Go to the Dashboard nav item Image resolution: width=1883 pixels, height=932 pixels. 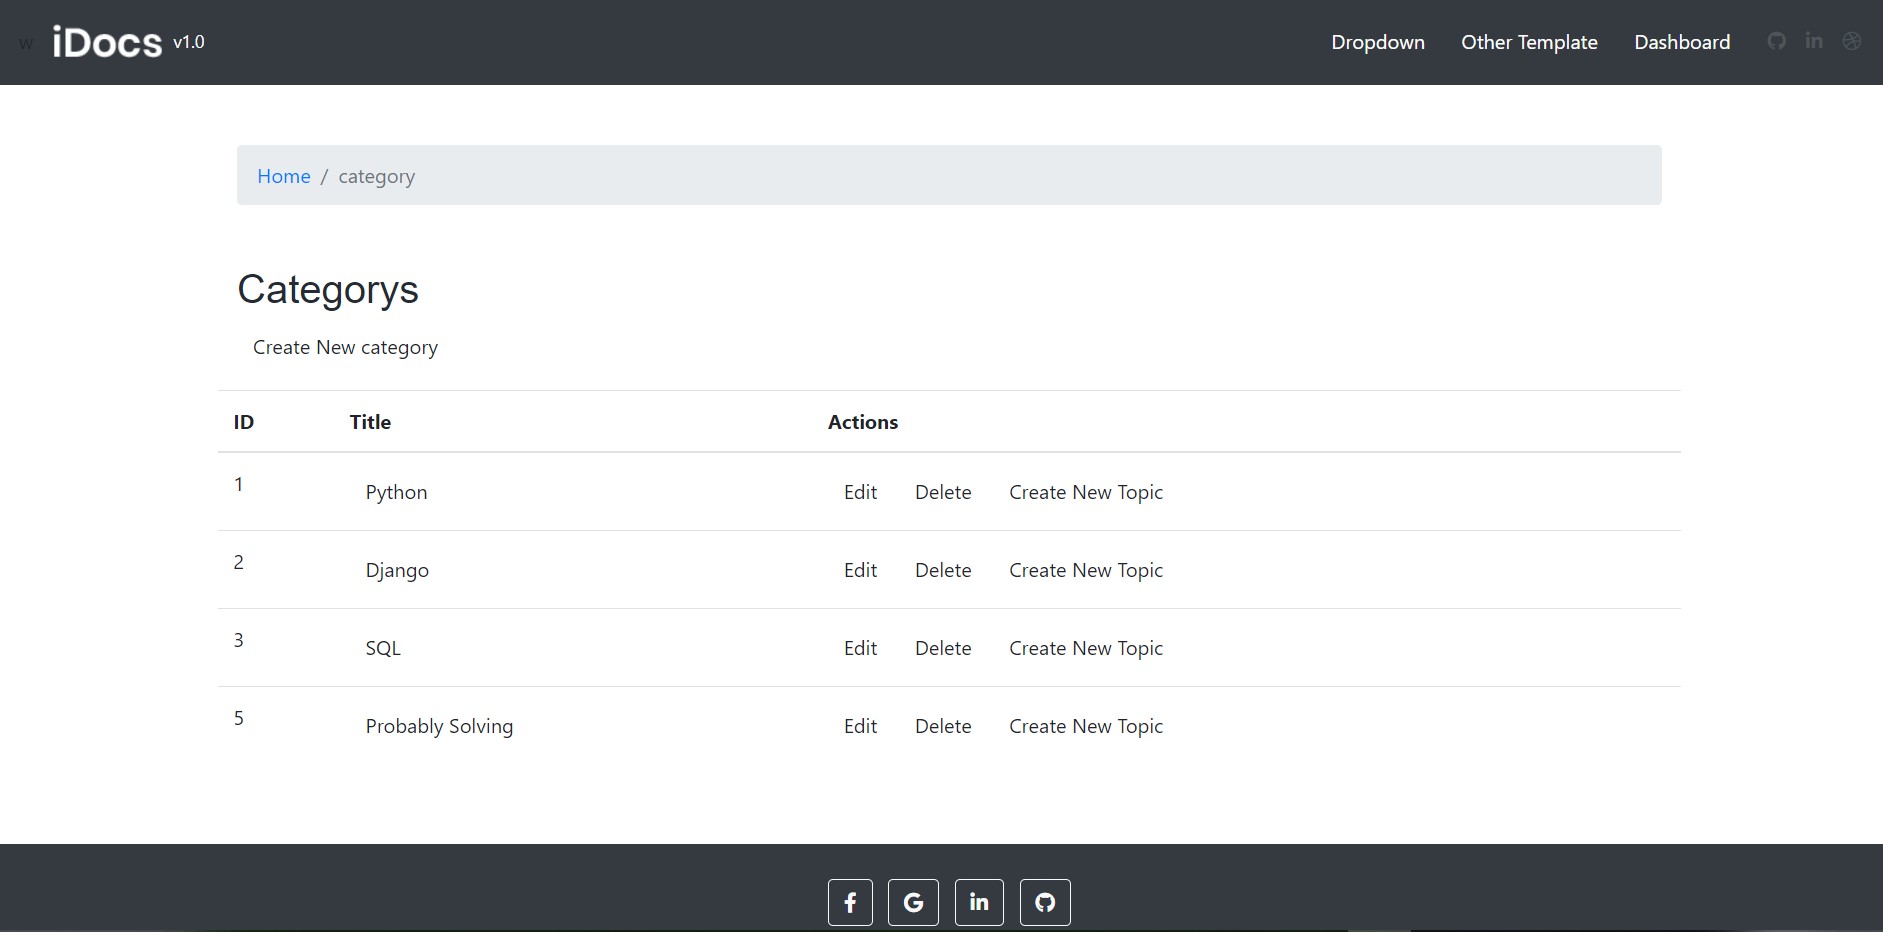(x=1682, y=42)
